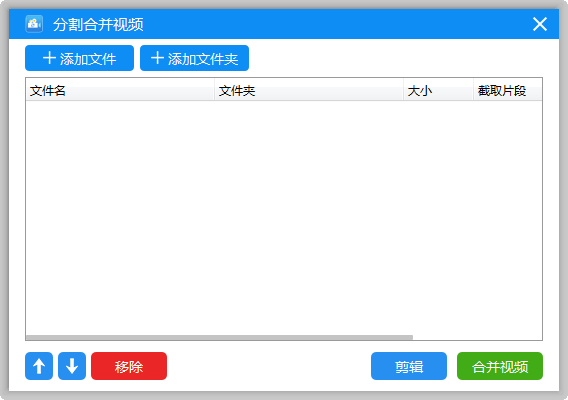This screenshot has width=568, height=400.
Task: Click the red 移除 button
Action: tap(129, 366)
